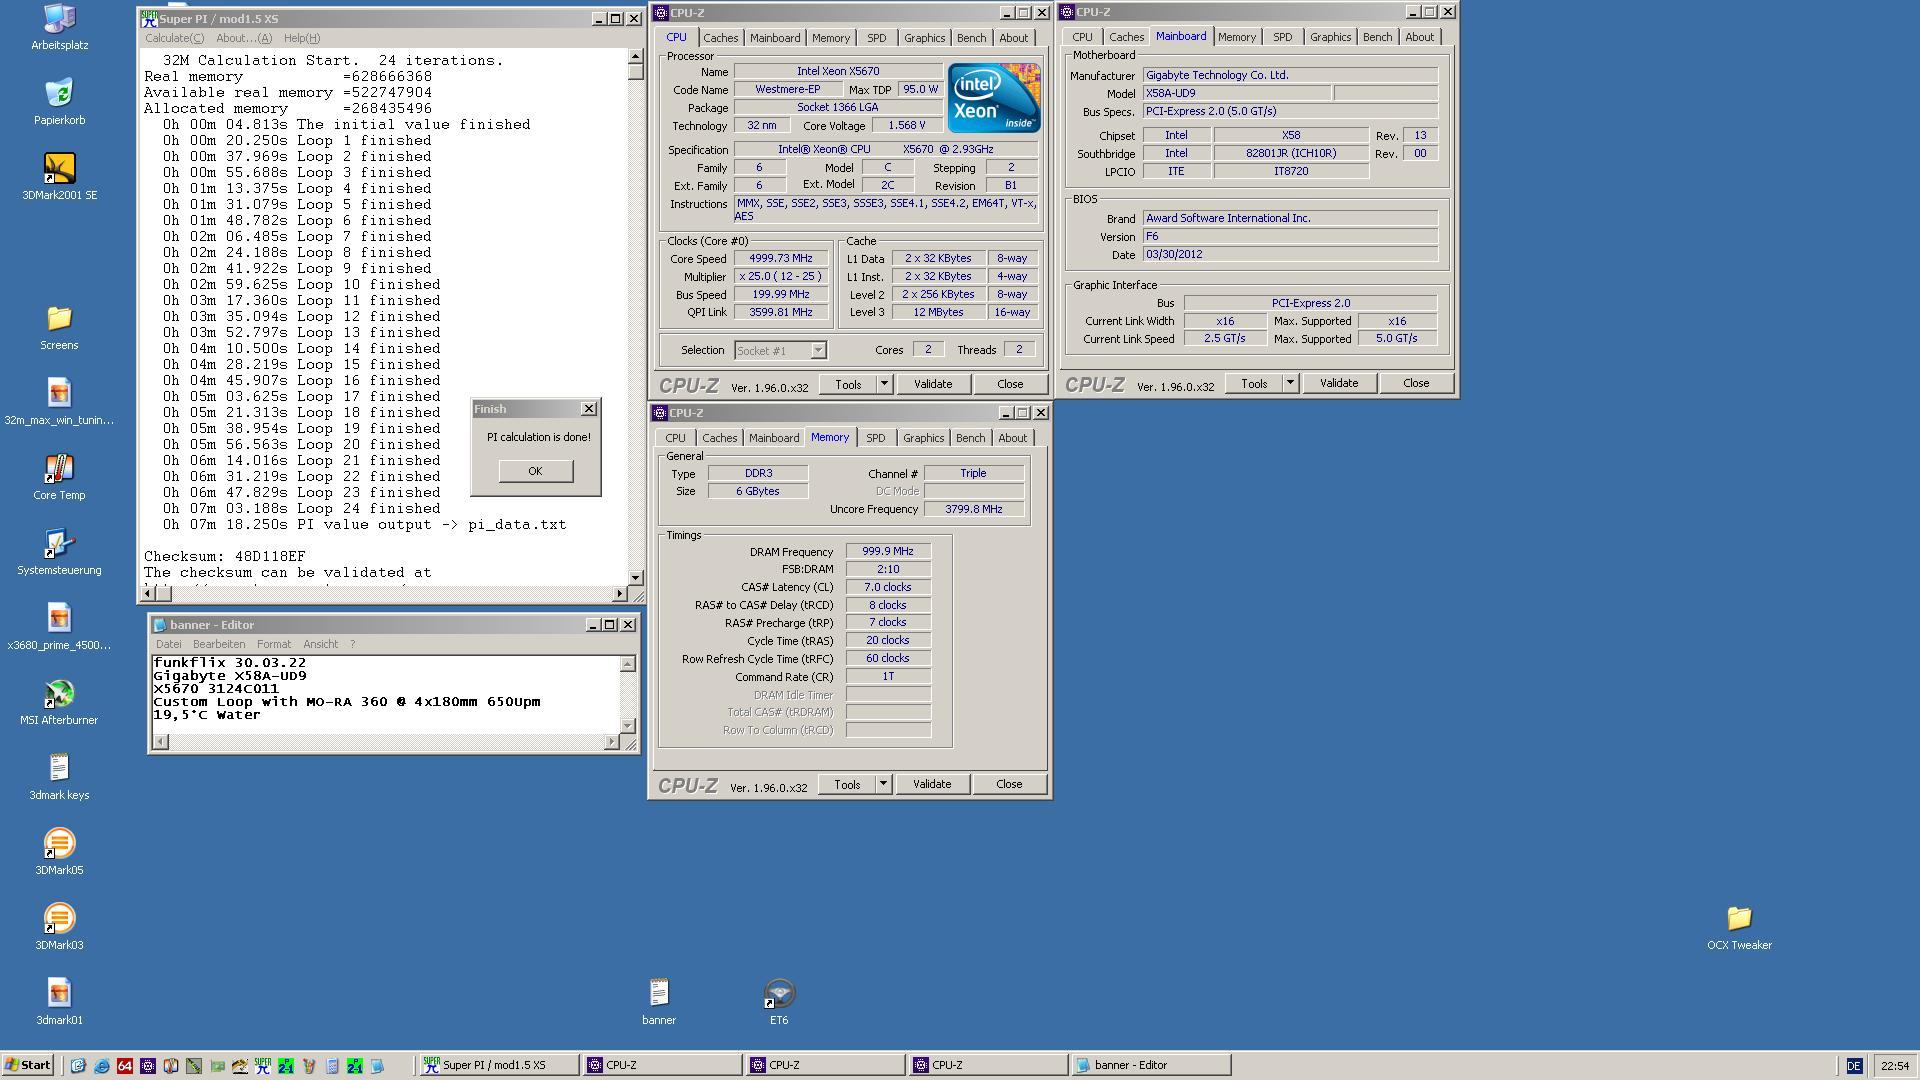
Task: Open the About... menu in Super PI
Action: pos(244,38)
